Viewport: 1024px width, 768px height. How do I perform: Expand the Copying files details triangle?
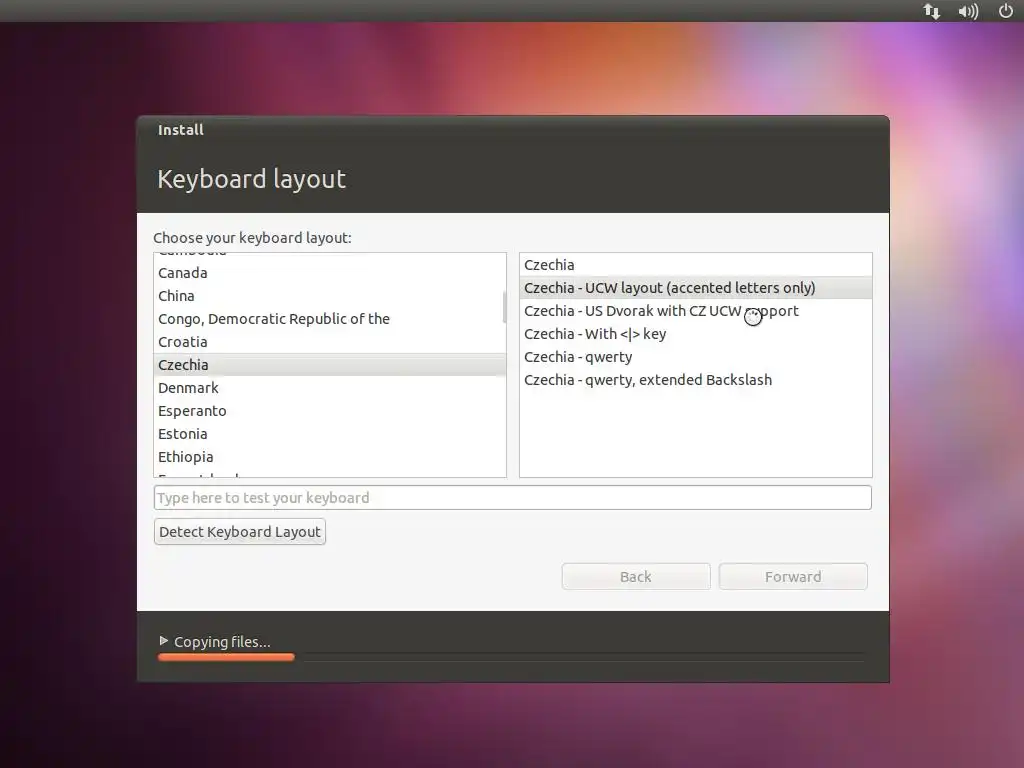[163, 641]
